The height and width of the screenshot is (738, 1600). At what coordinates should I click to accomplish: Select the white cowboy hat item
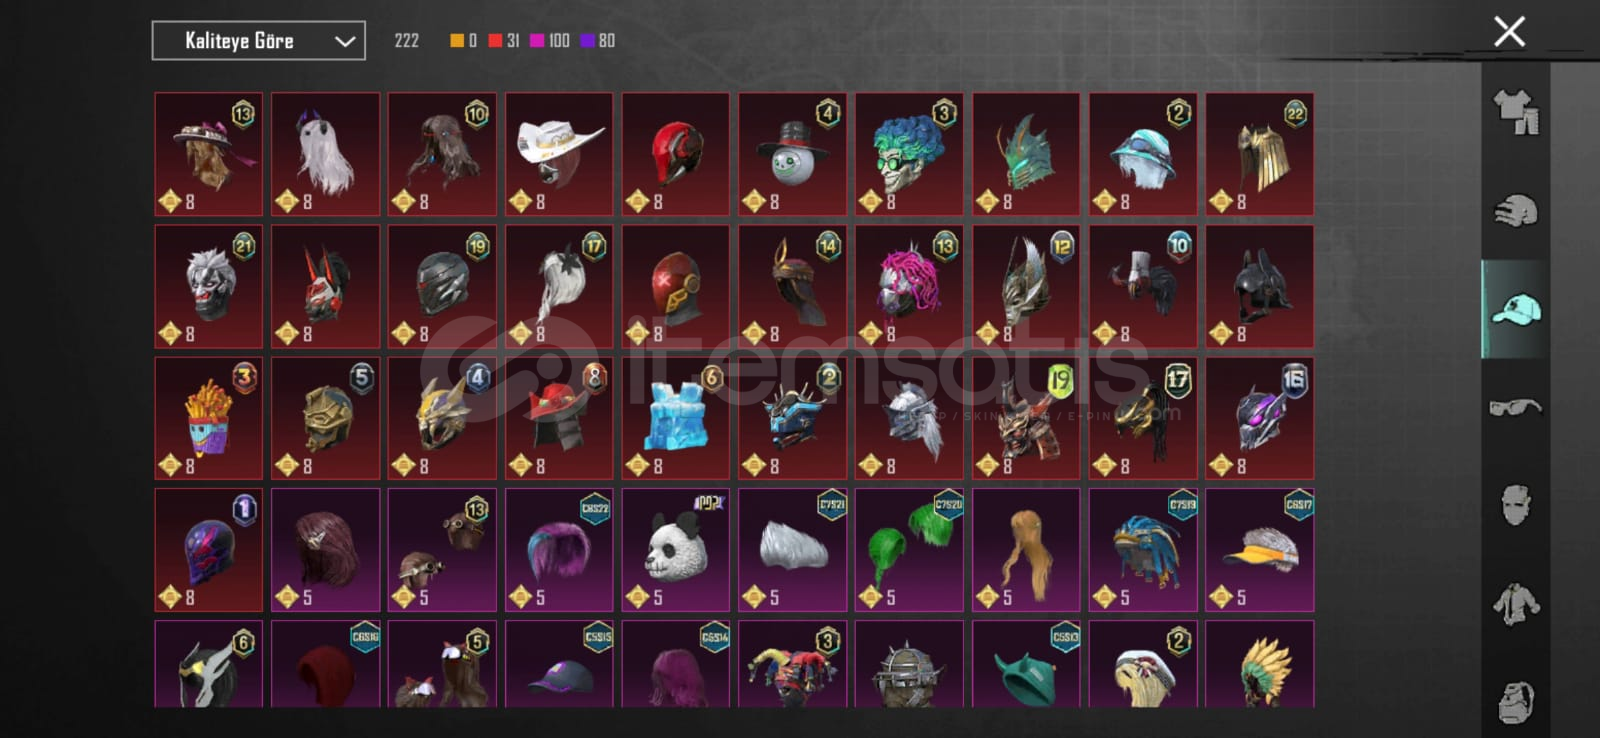(559, 154)
